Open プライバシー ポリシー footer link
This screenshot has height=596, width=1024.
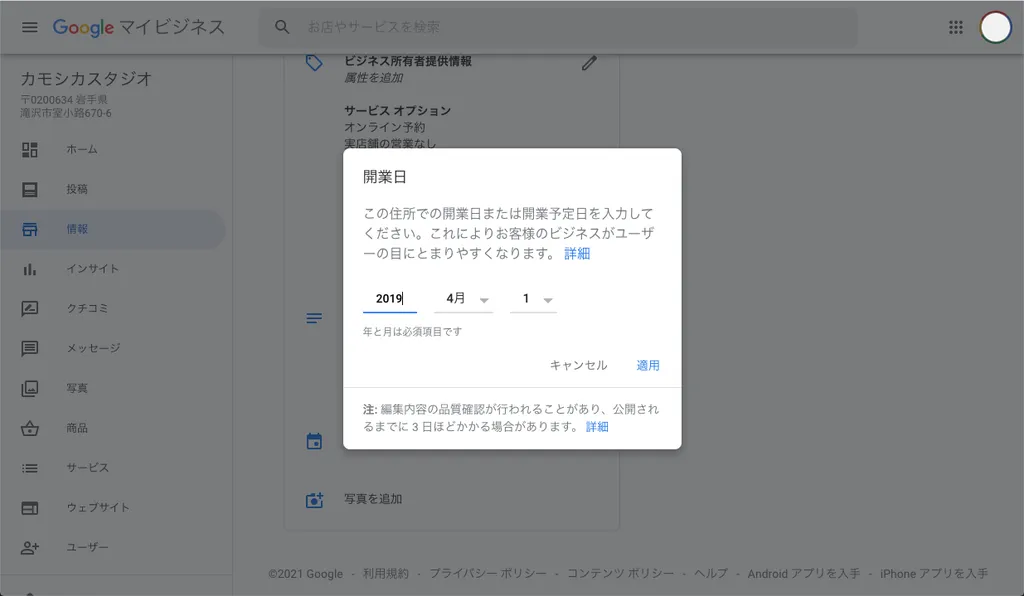point(488,574)
